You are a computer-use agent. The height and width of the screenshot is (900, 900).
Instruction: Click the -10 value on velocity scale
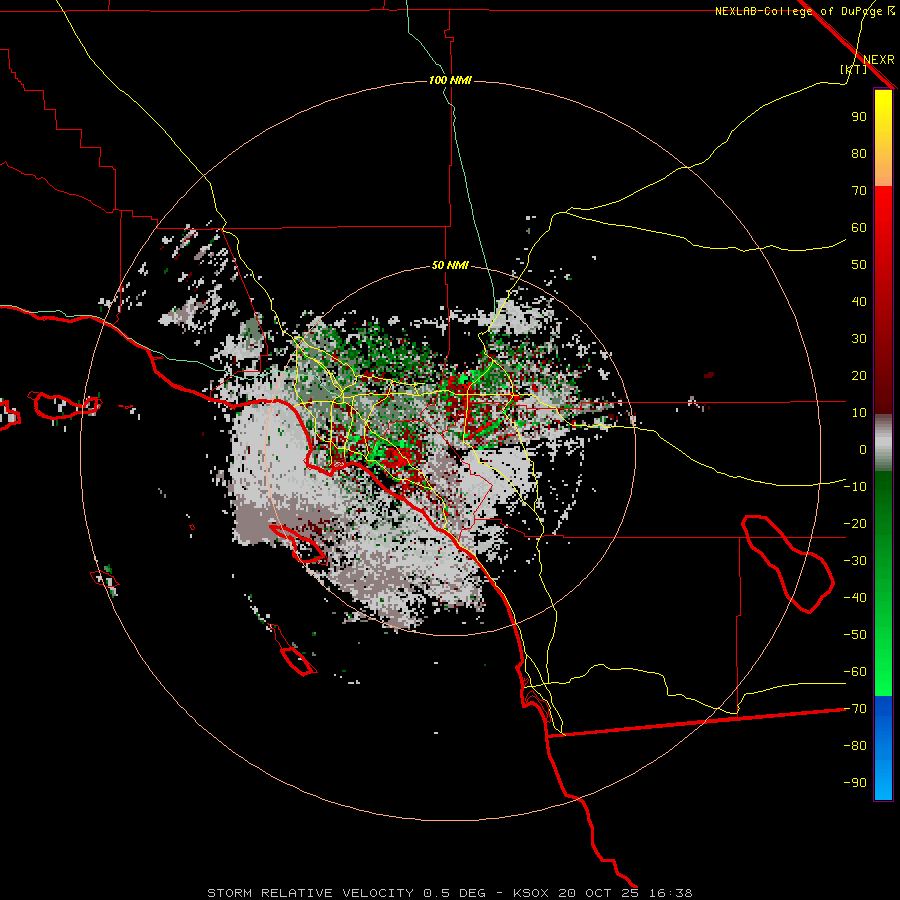point(855,487)
